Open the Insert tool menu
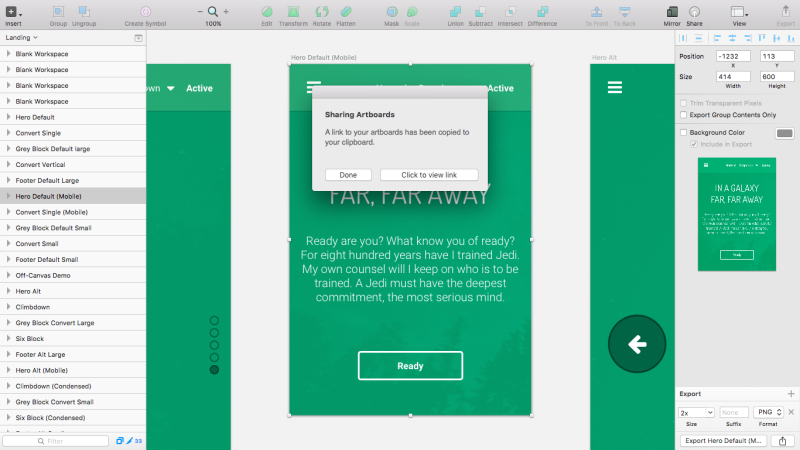This screenshot has width=800, height=450. click(x=13, y=12)
